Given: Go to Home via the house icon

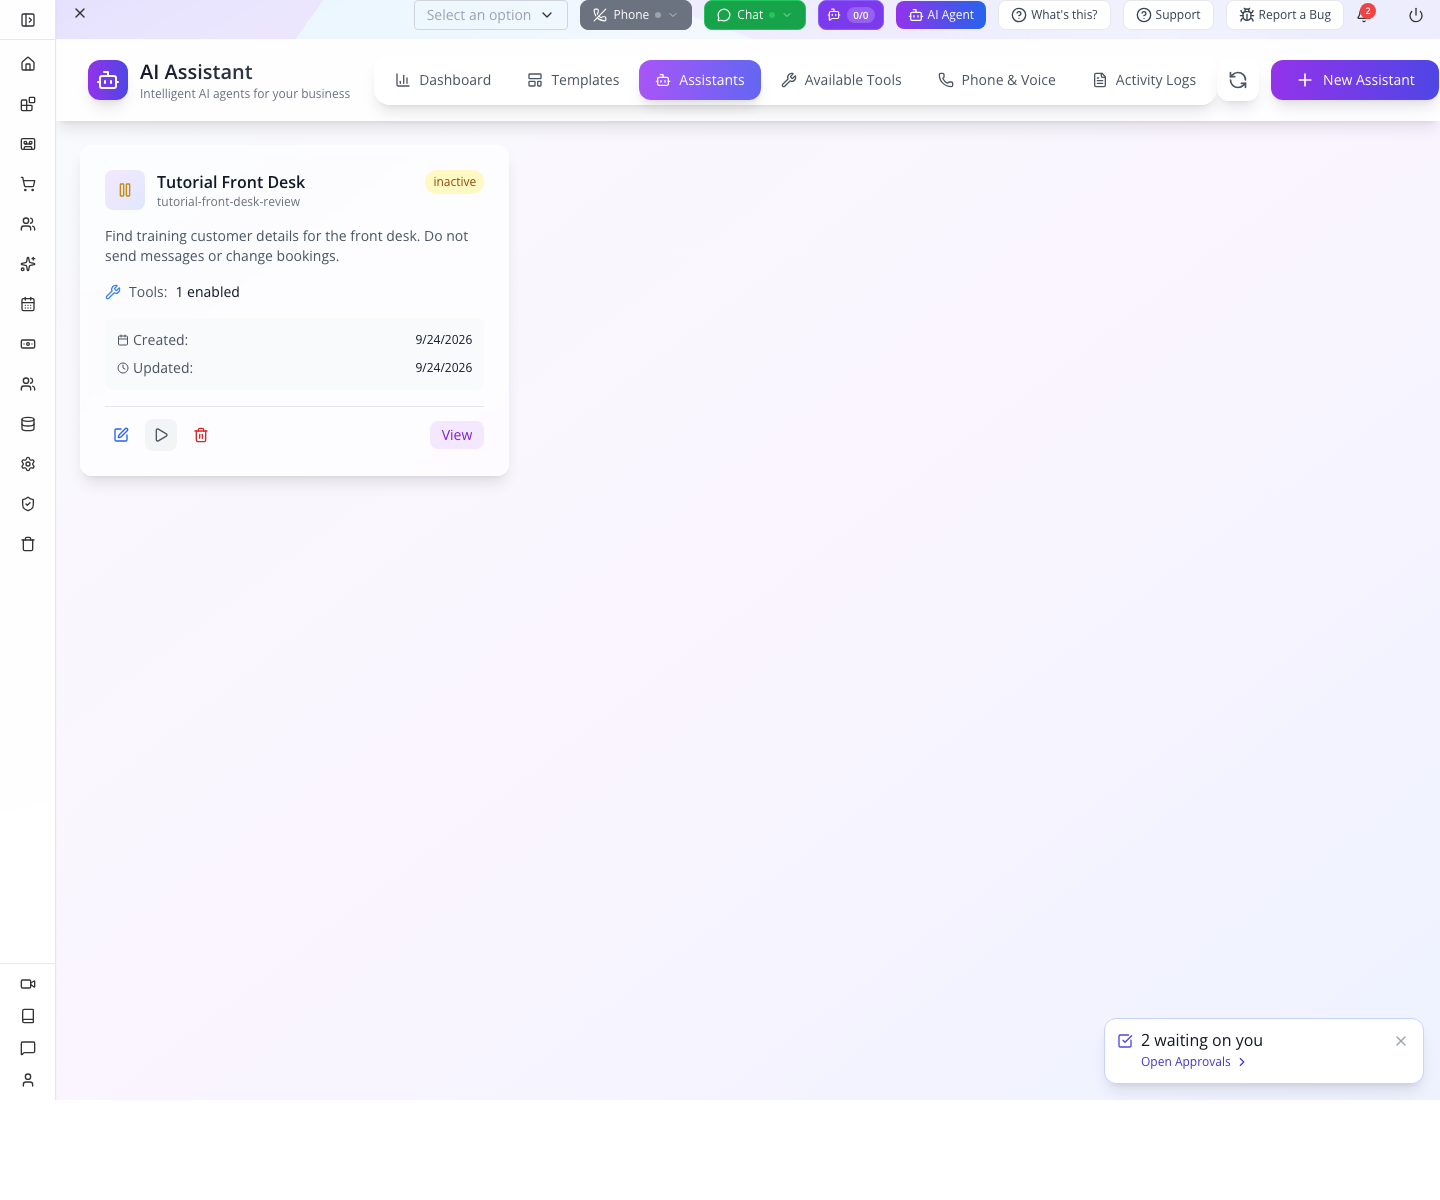Looking at the screenshot, I should [x=28, y=64].
